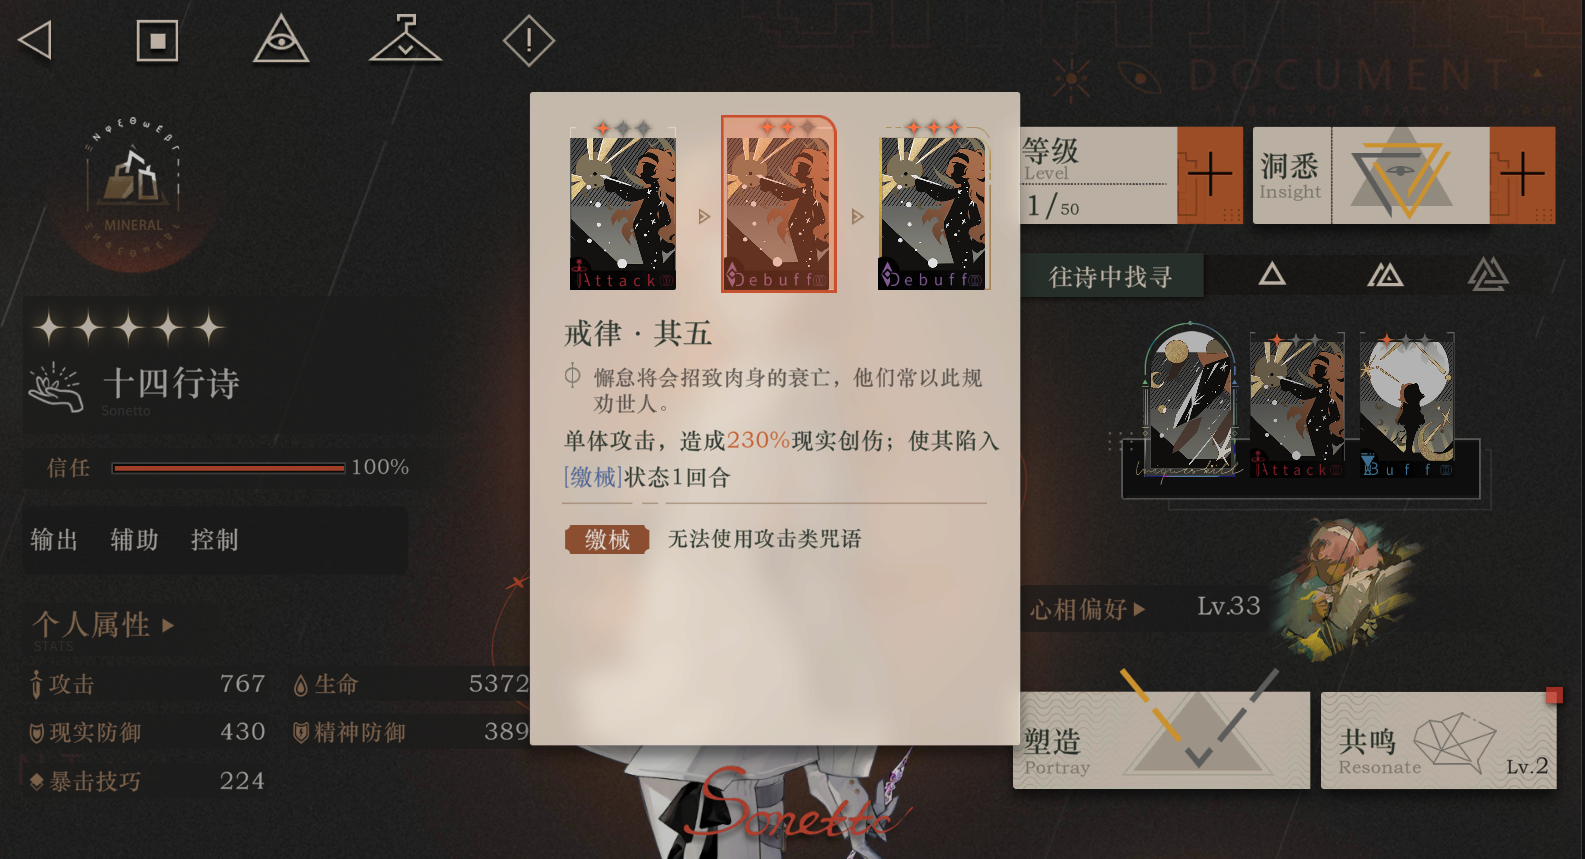Image resolution: width=1585 pixels, height=859 pixels.
Task: Open the wardrobe hanger icon
Action: coord(405,39)
